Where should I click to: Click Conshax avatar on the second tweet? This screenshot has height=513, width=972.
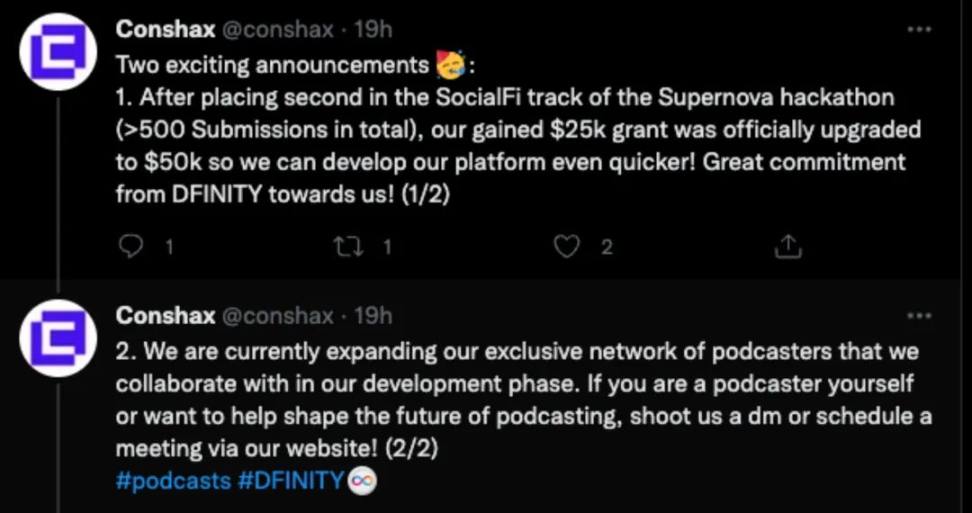(x=58, y=337)
